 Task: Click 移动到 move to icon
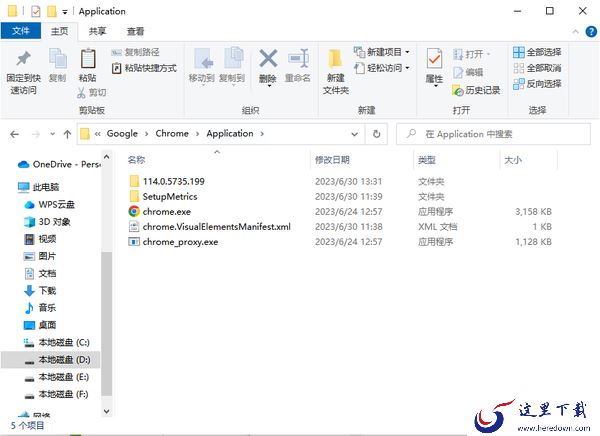coord(202,59)
